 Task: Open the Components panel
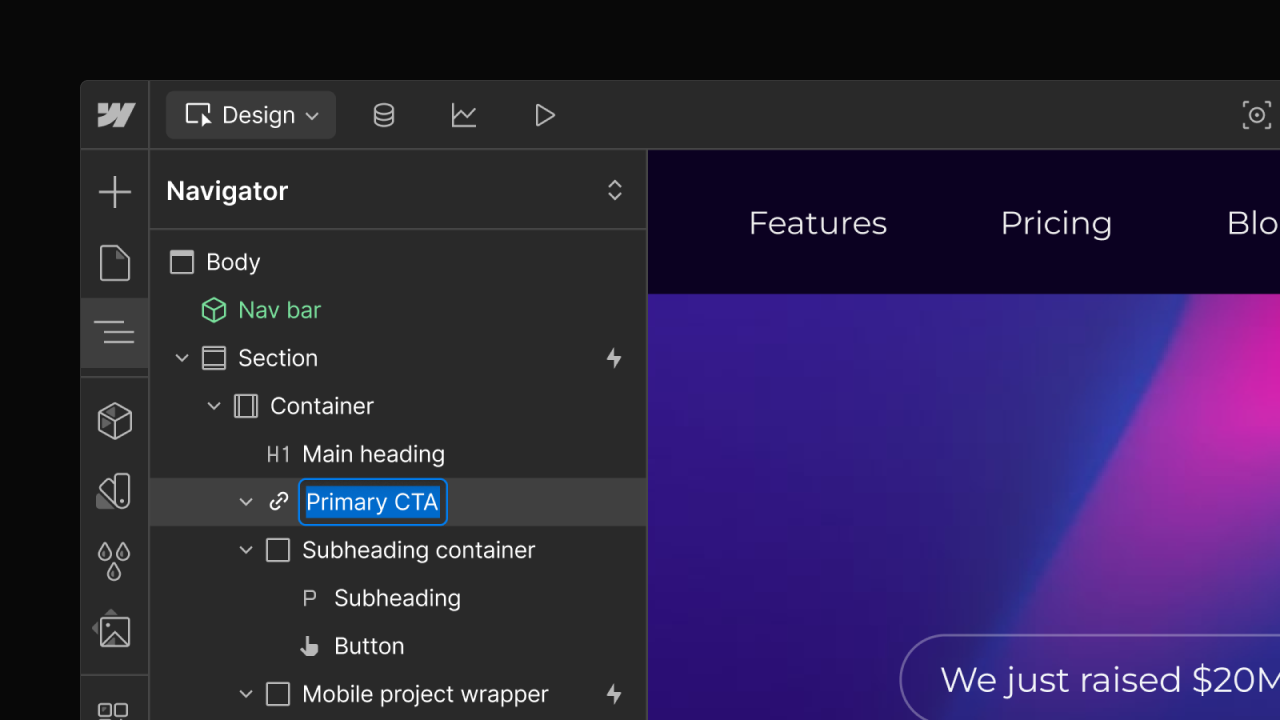115,420
